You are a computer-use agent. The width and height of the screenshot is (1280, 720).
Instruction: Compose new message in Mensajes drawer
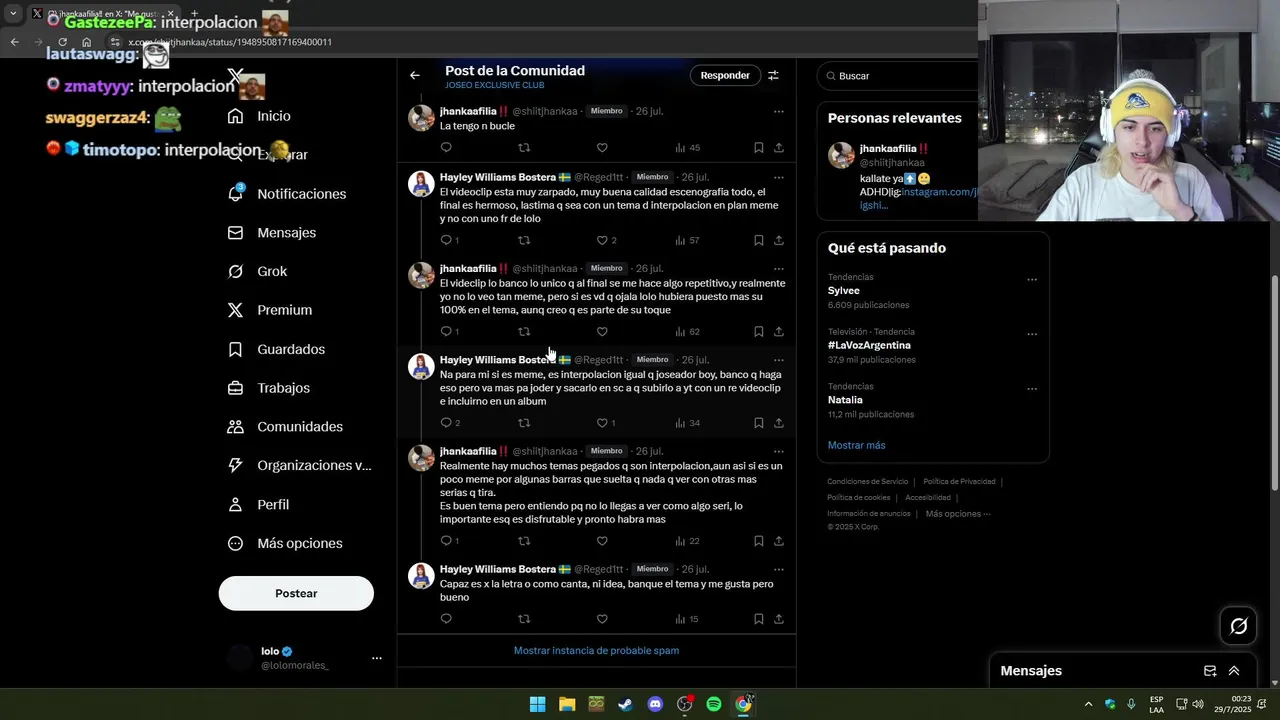click(x=1210, y=671)
